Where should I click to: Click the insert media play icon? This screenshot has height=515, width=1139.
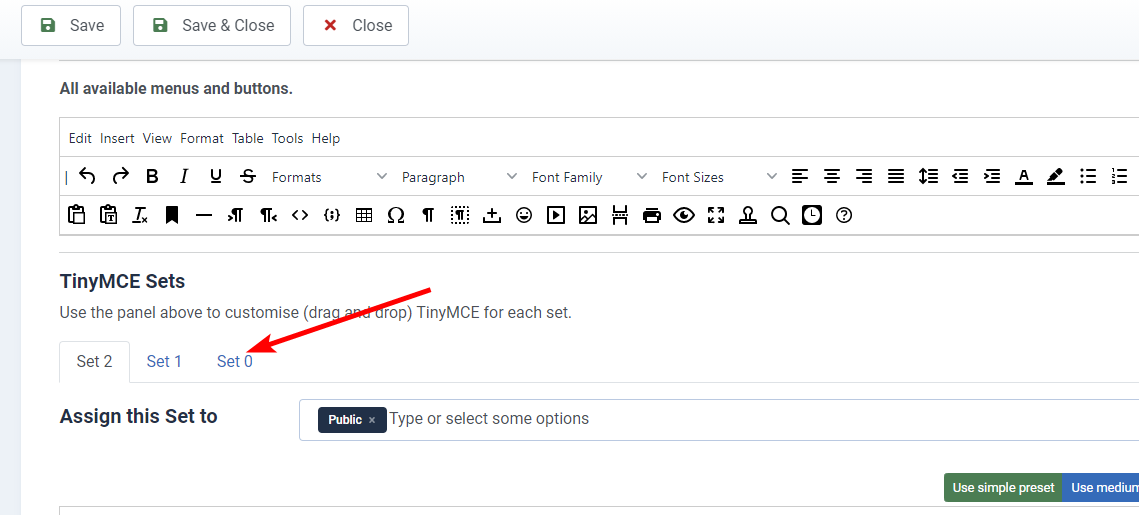tap(556, 215)
